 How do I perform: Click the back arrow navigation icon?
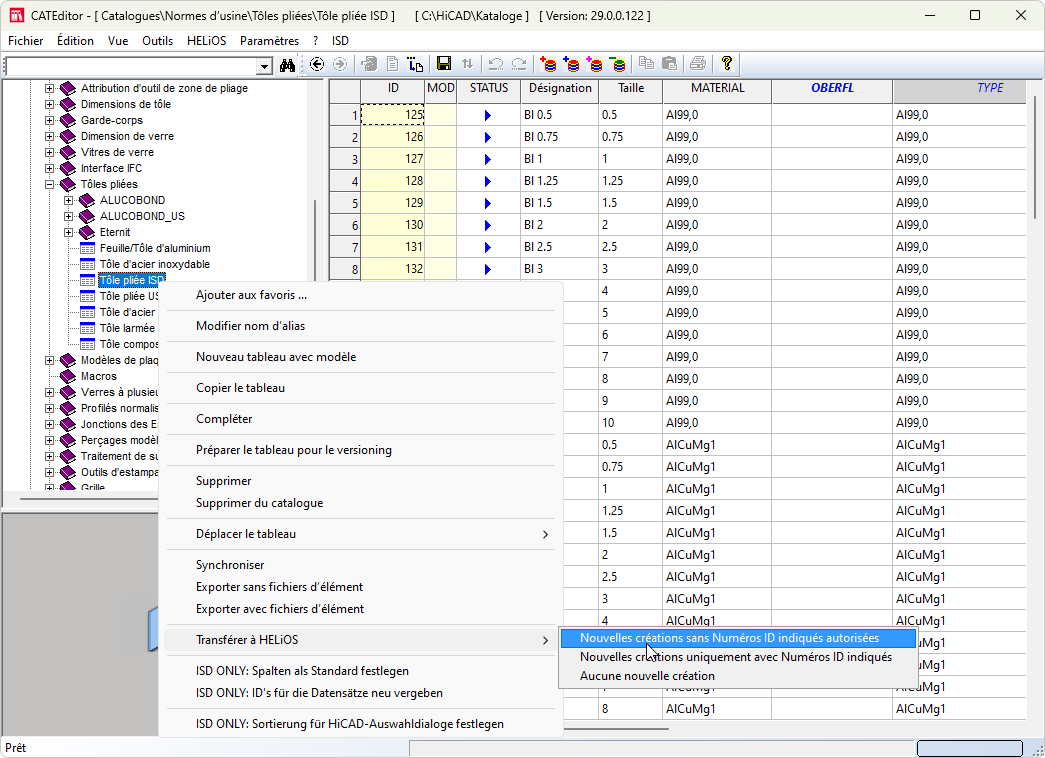[x=317, y=64]
